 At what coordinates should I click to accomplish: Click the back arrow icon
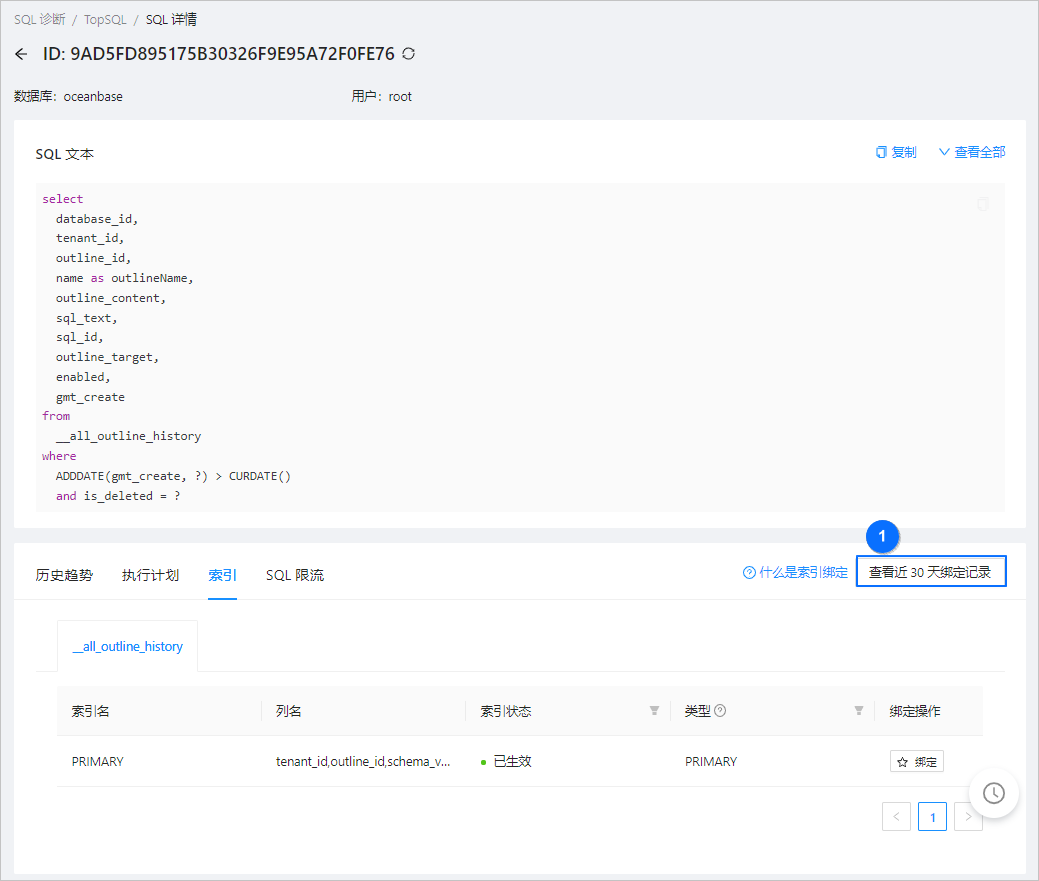tap(21, 54)
